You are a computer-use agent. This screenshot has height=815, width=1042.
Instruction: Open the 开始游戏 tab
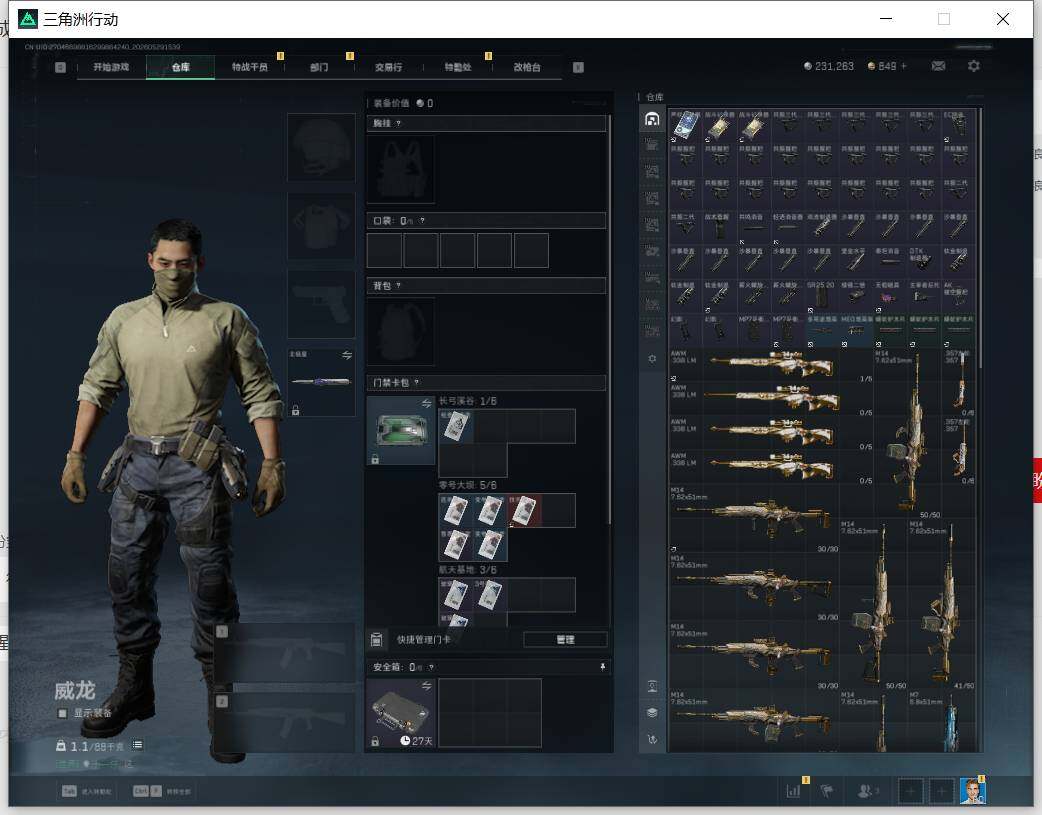click(111, 67)
